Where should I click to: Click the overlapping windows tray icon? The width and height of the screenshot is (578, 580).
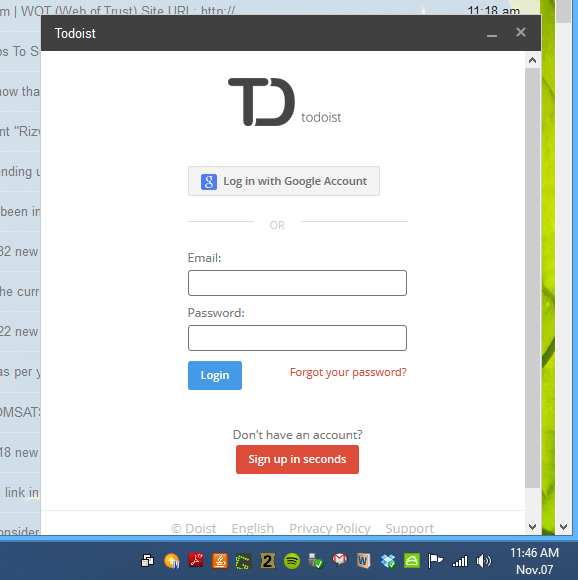(148, 561)
